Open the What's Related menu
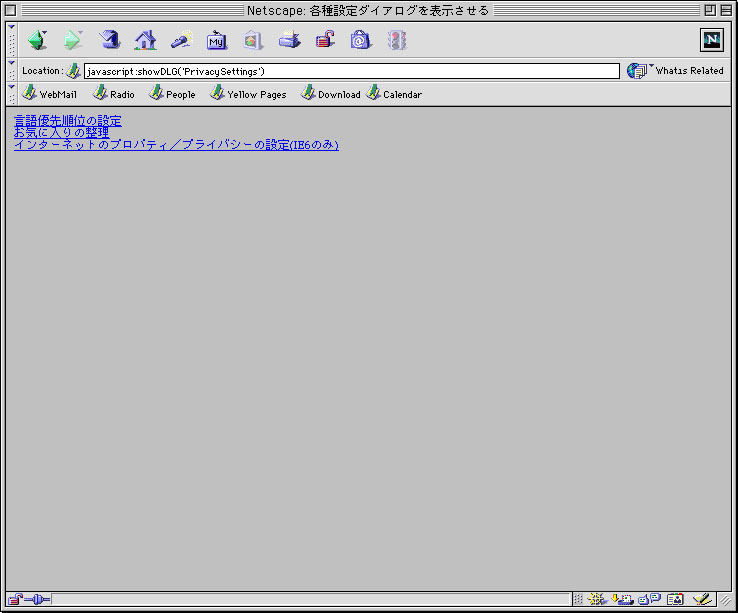This screenshot has width=738, height=613. [x=675, y=71]
